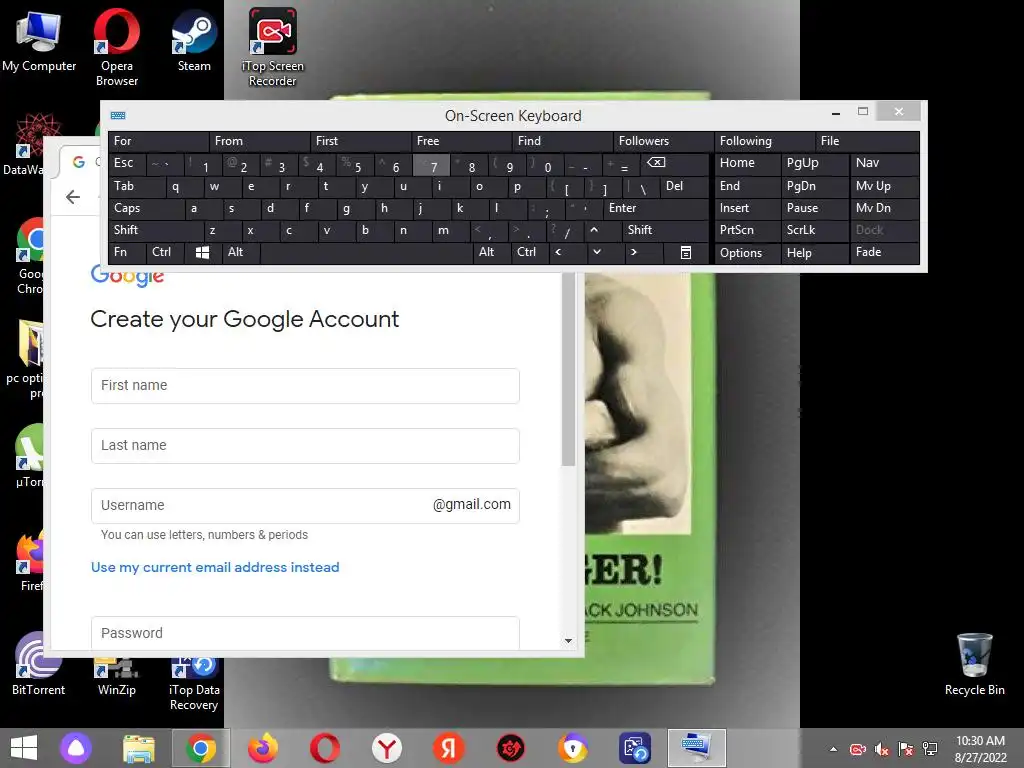The image size is (1024, 768).
Task: Choose 'Followers' text prediction
Action: 664,142
